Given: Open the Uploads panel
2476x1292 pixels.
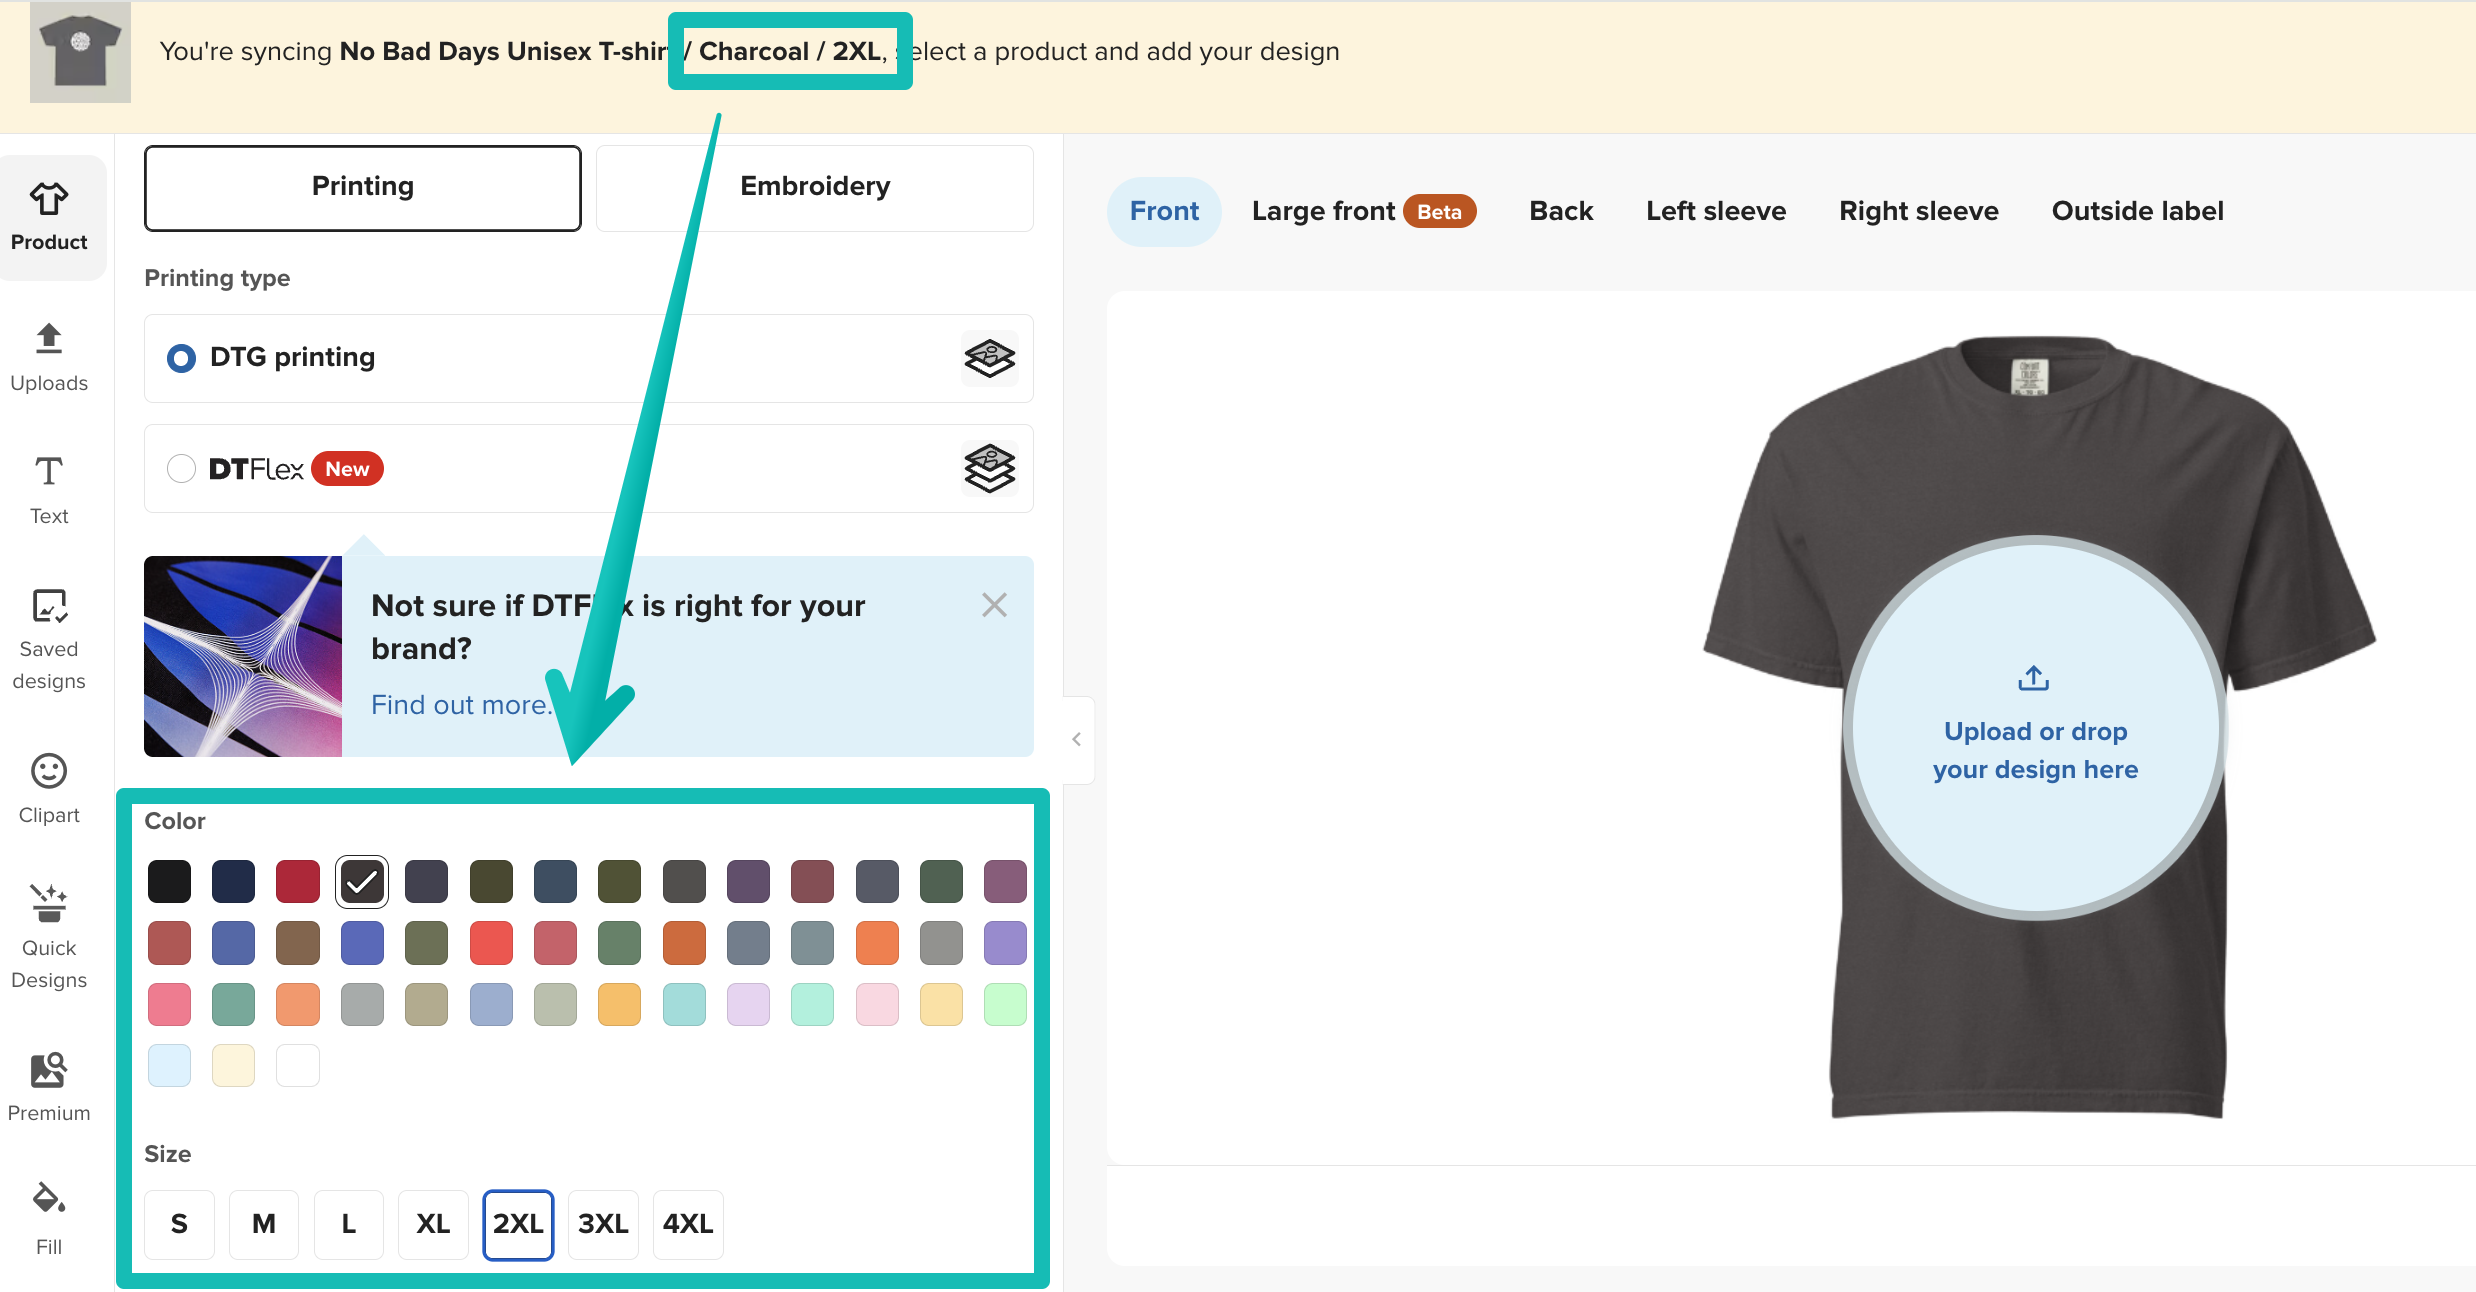Looking at the screenshot, I should pyautogui.click(x=48, y=356).
